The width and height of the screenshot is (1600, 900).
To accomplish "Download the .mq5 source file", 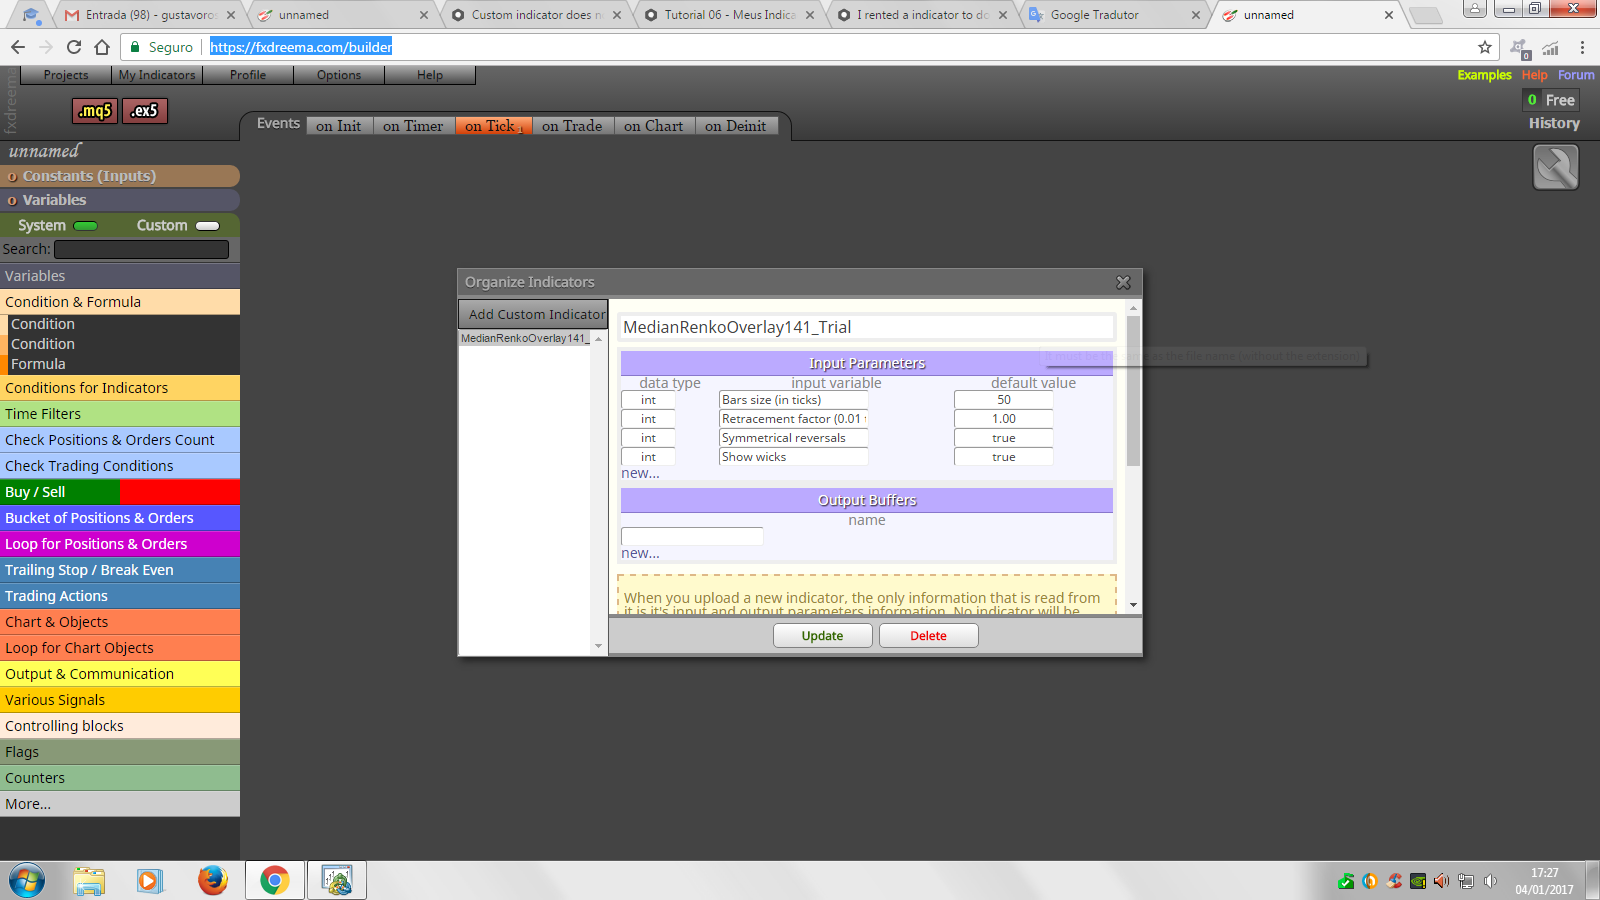I will tap(95, 111).
